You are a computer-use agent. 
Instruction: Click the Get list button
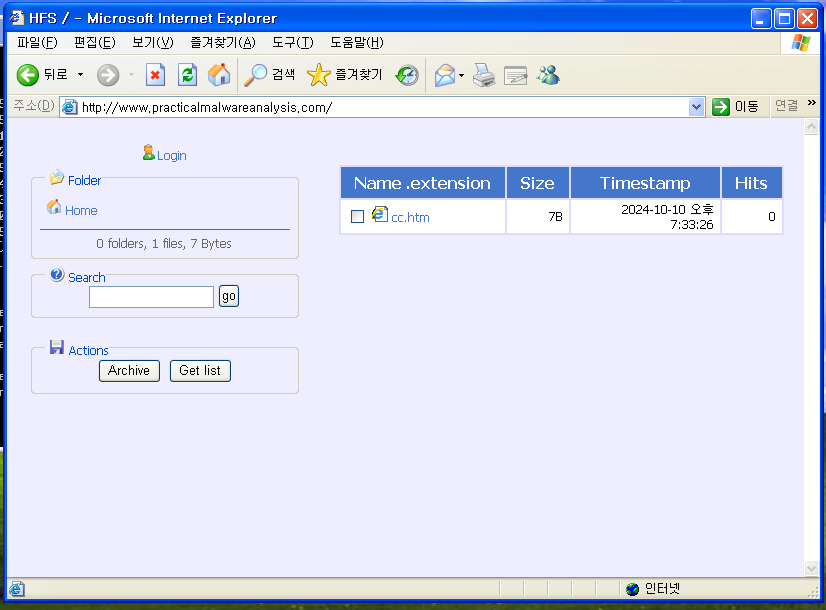click(x=200, y=371)
